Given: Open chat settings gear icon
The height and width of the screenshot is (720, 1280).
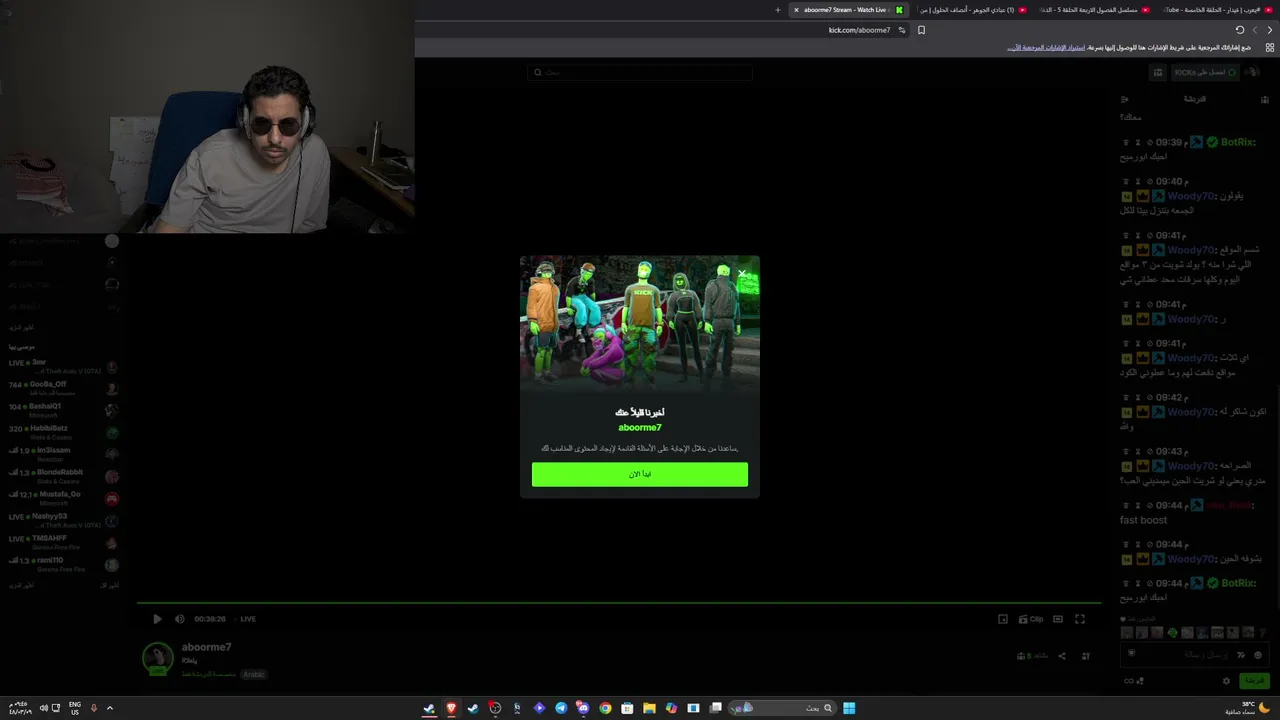Looking at the screenshot, I should [x=1227, y=681].
